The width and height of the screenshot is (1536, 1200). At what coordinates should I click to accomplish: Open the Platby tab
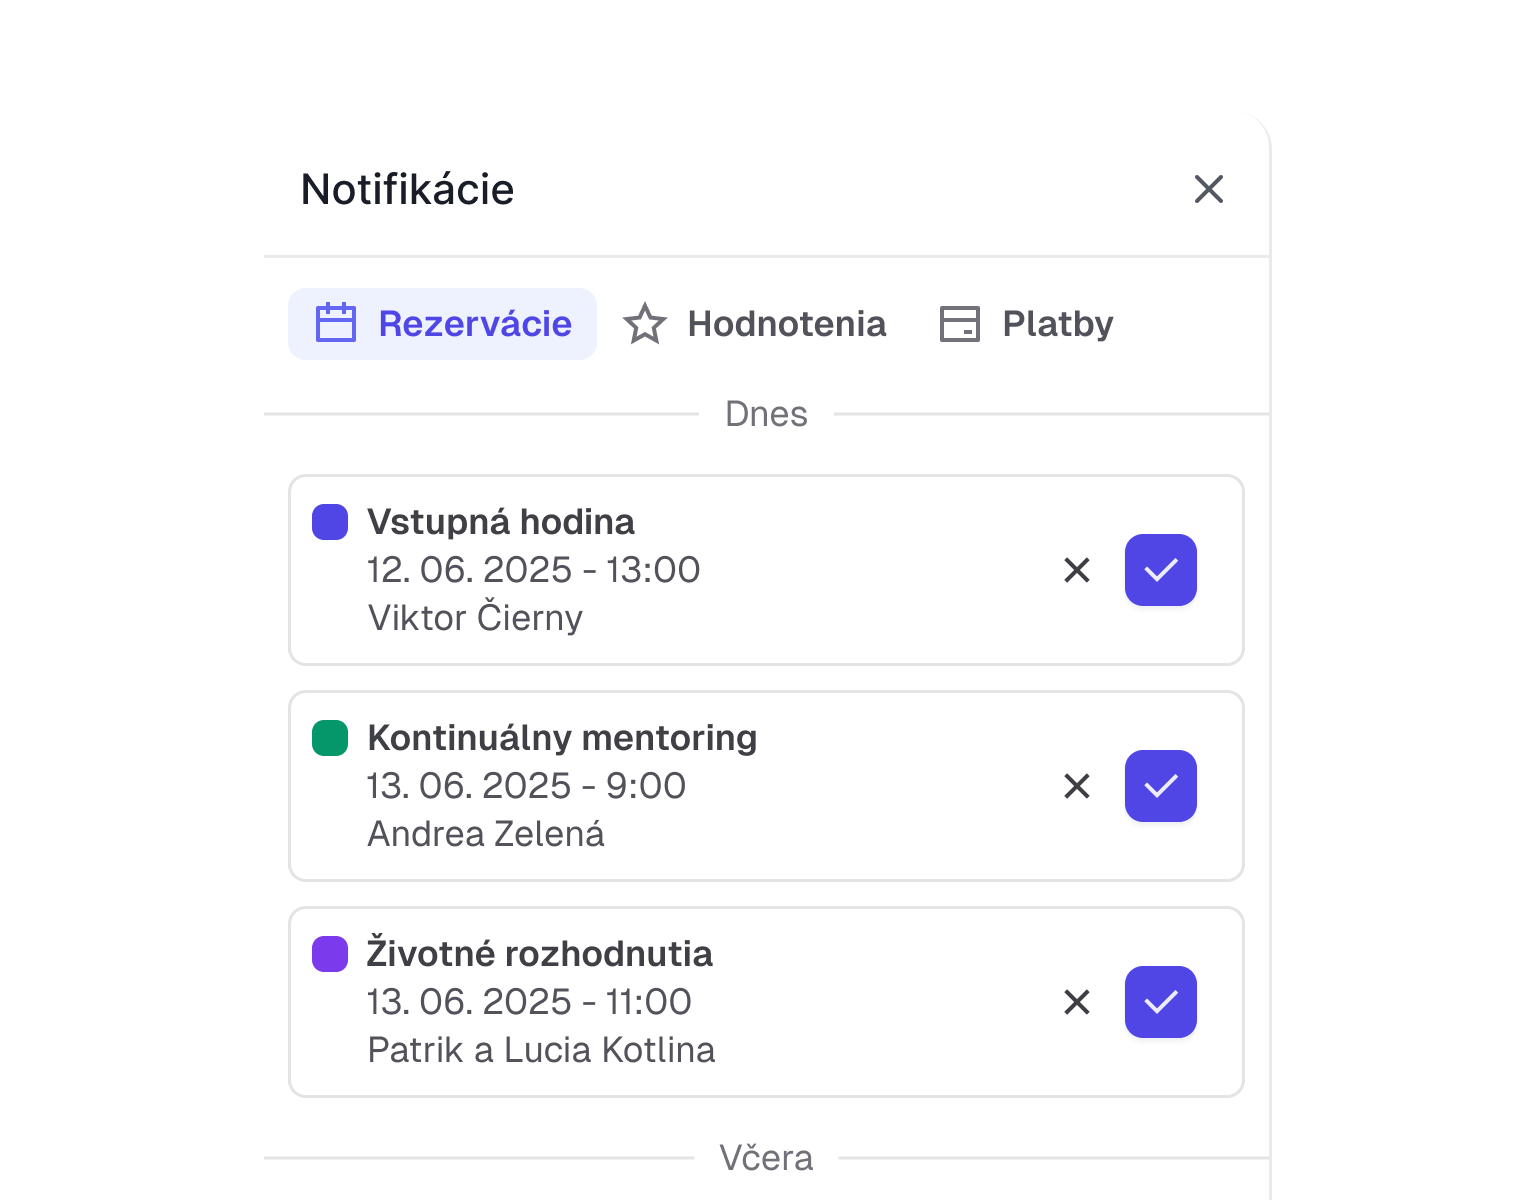tap(1057, 324)
